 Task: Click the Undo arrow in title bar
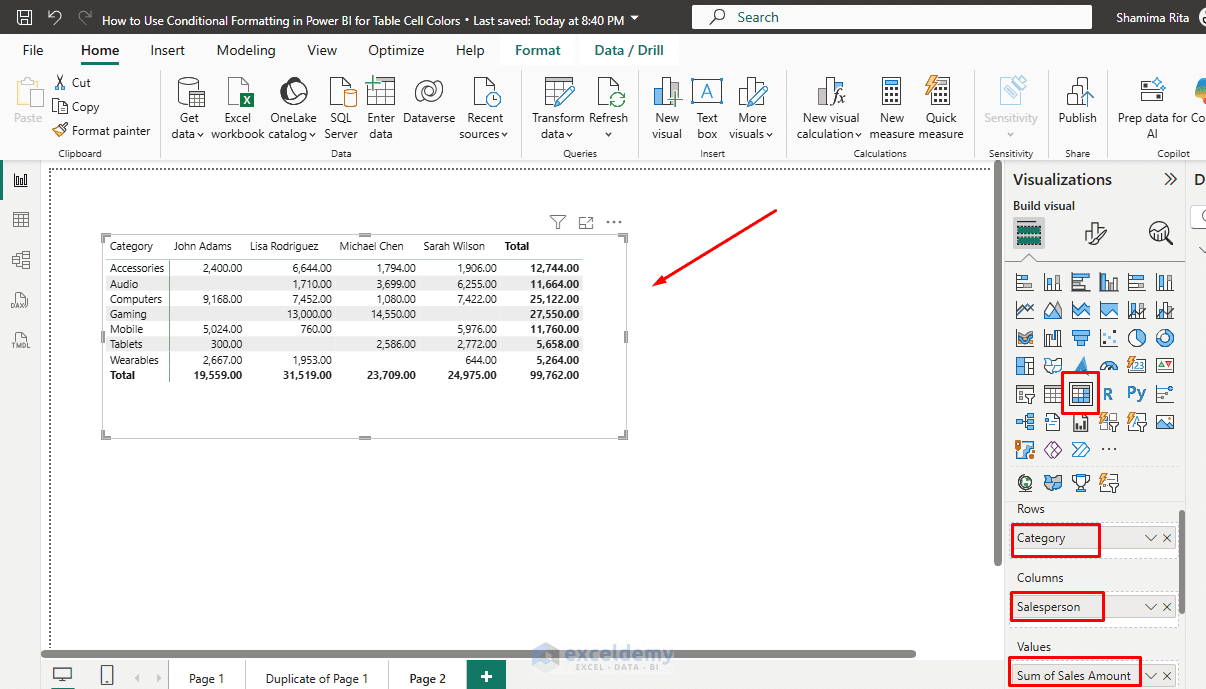click(55, 18)
